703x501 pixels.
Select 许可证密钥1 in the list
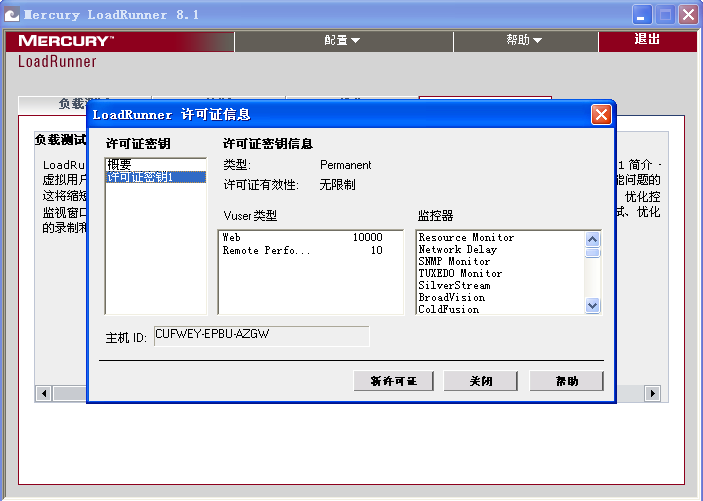point(156,177)
